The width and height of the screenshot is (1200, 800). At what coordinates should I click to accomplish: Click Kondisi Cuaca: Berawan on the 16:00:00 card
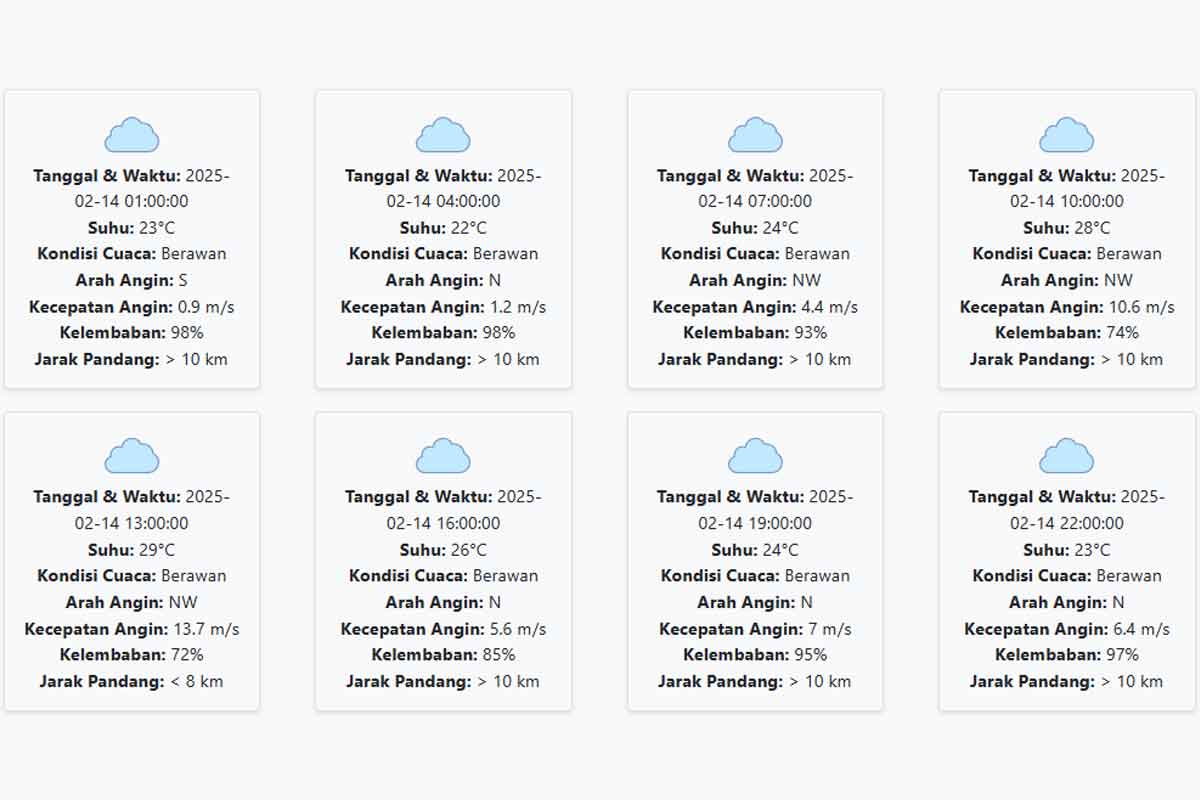point(443,576)
